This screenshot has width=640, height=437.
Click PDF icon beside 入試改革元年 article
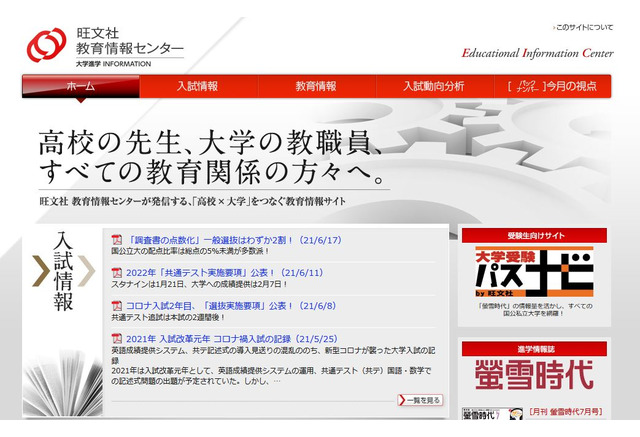116,338
